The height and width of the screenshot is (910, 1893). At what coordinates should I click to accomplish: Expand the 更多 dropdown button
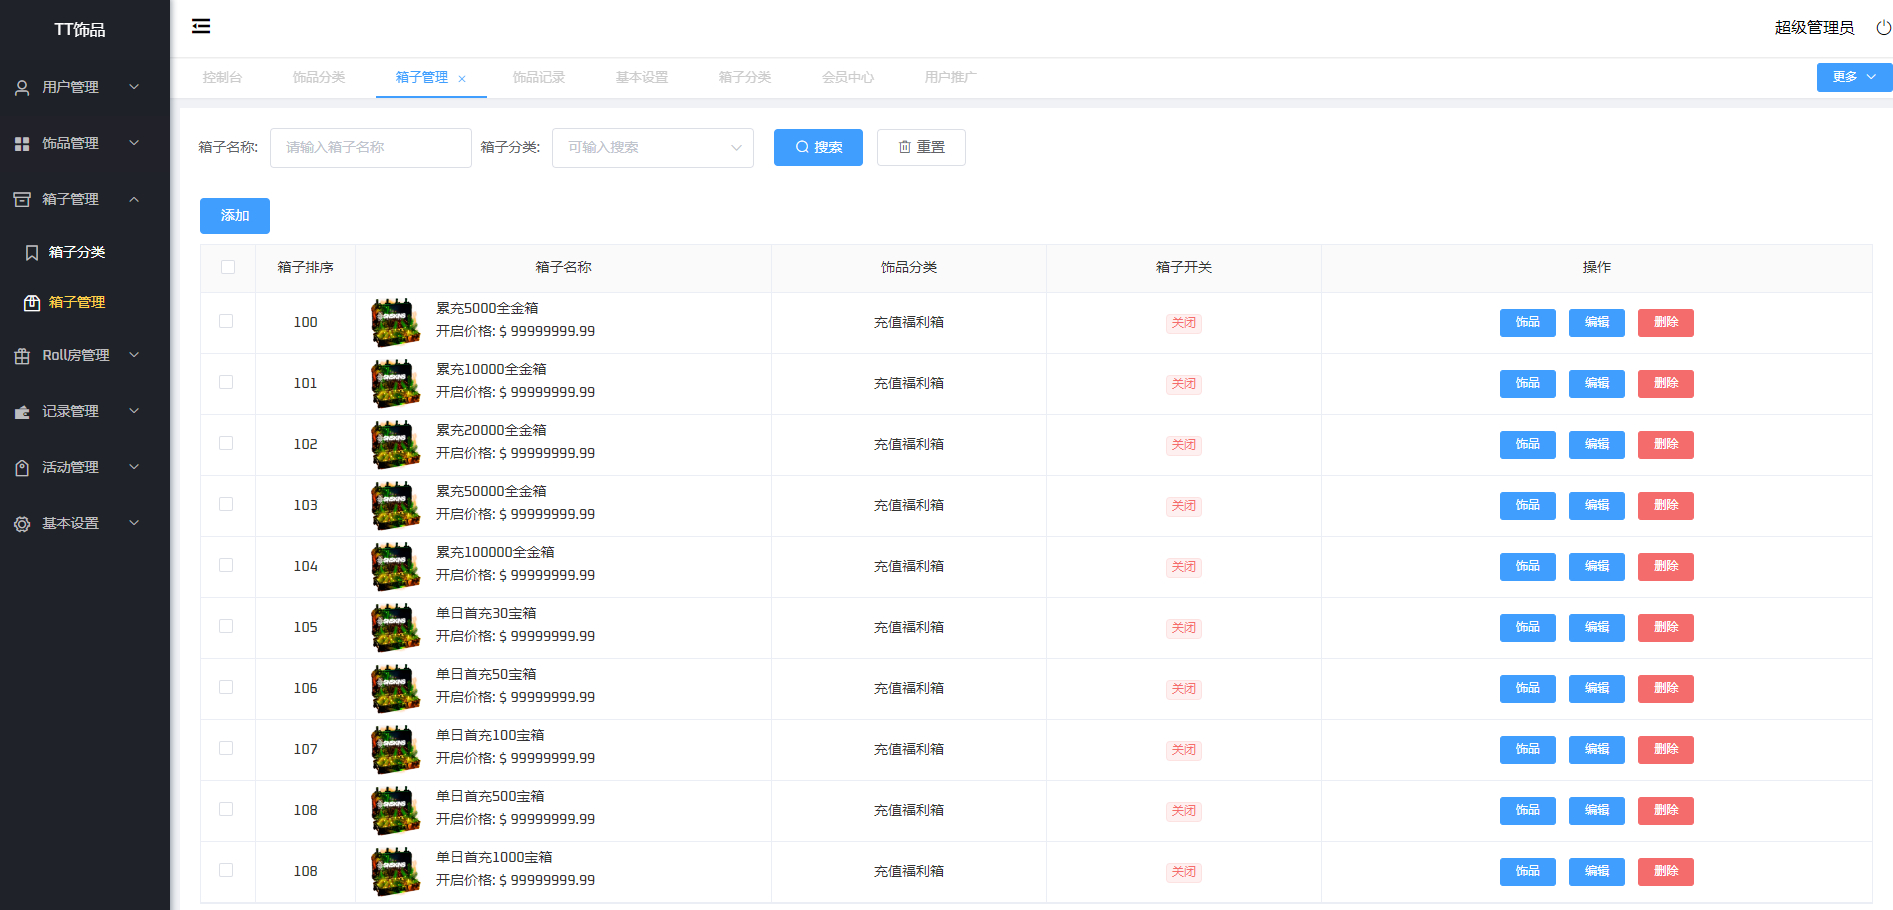pos(1853,77)
